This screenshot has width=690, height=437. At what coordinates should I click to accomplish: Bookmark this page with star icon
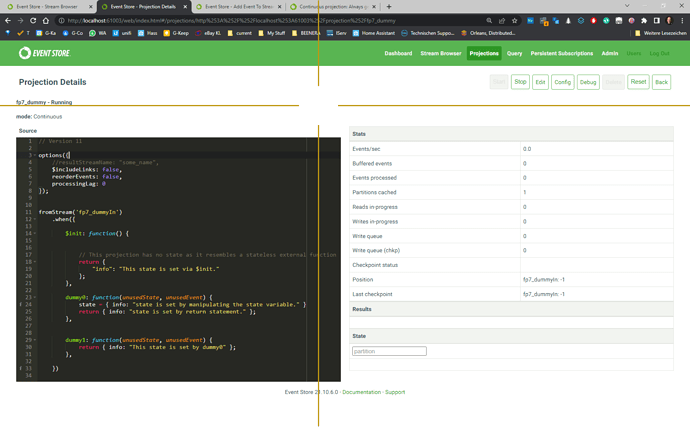click(x=514, y=21)
